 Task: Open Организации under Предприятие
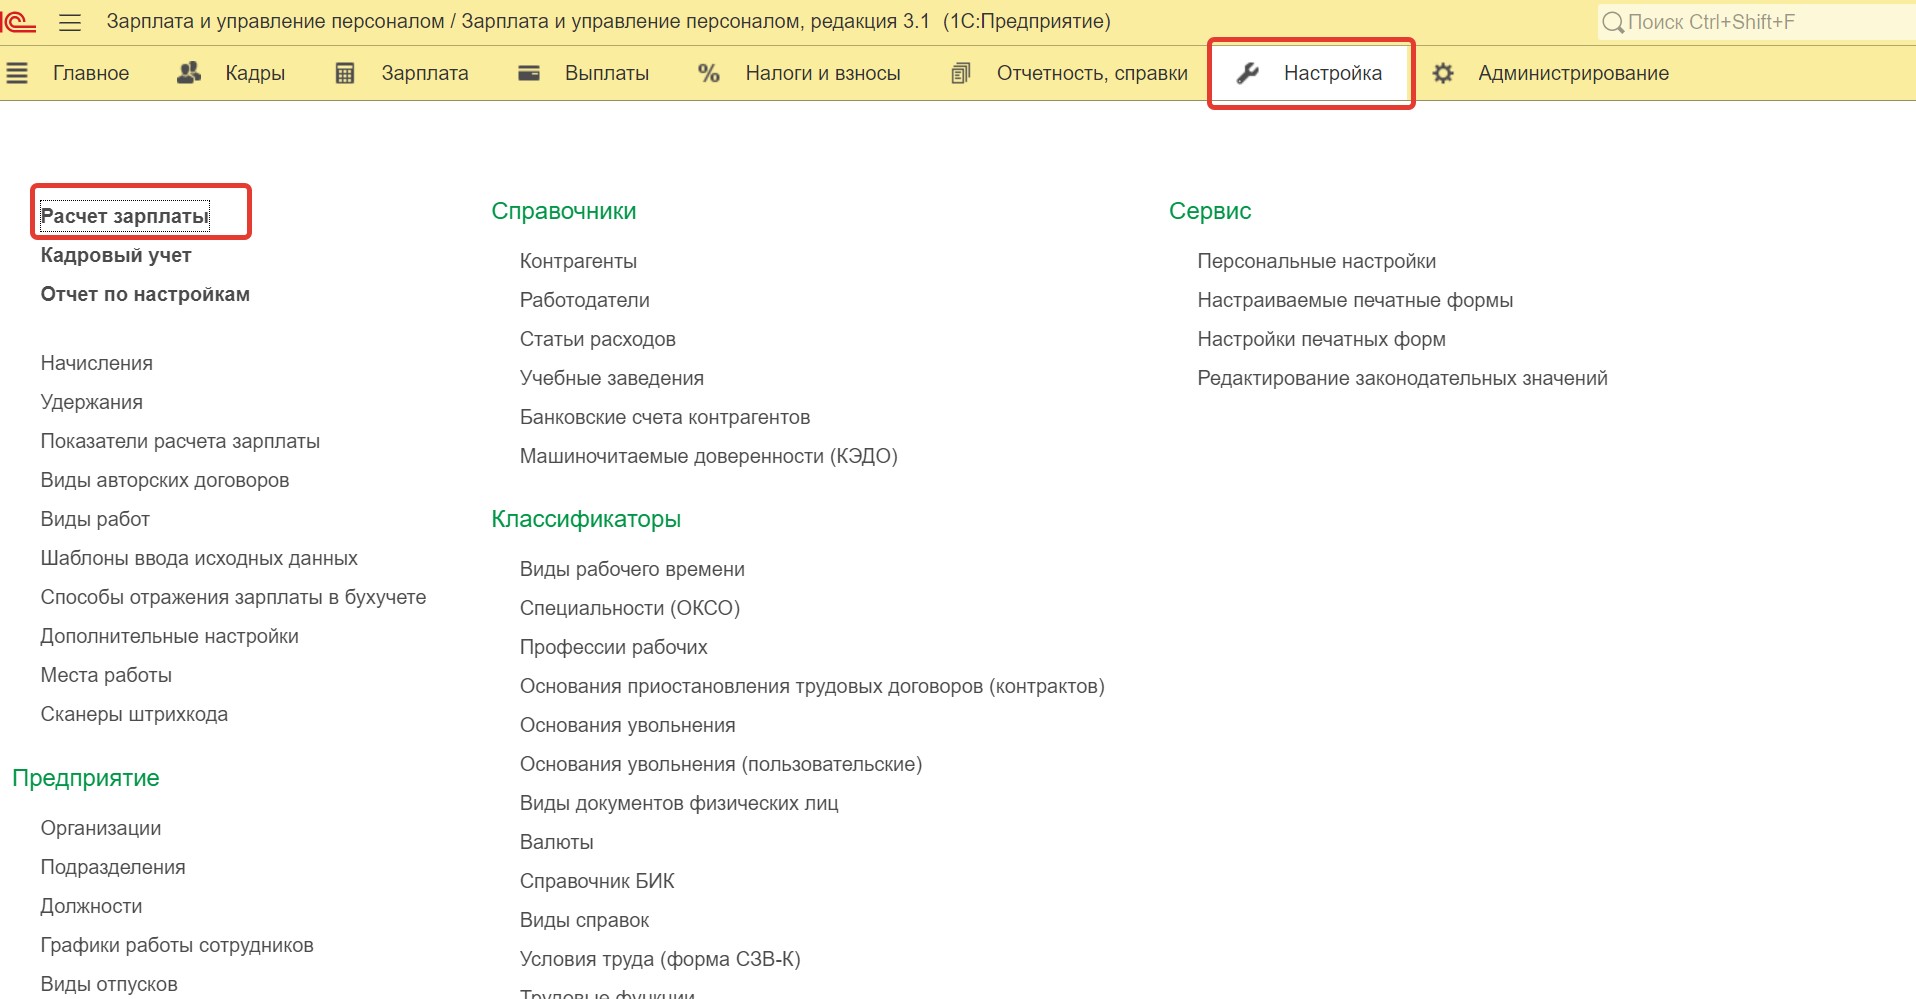[101, 828]
